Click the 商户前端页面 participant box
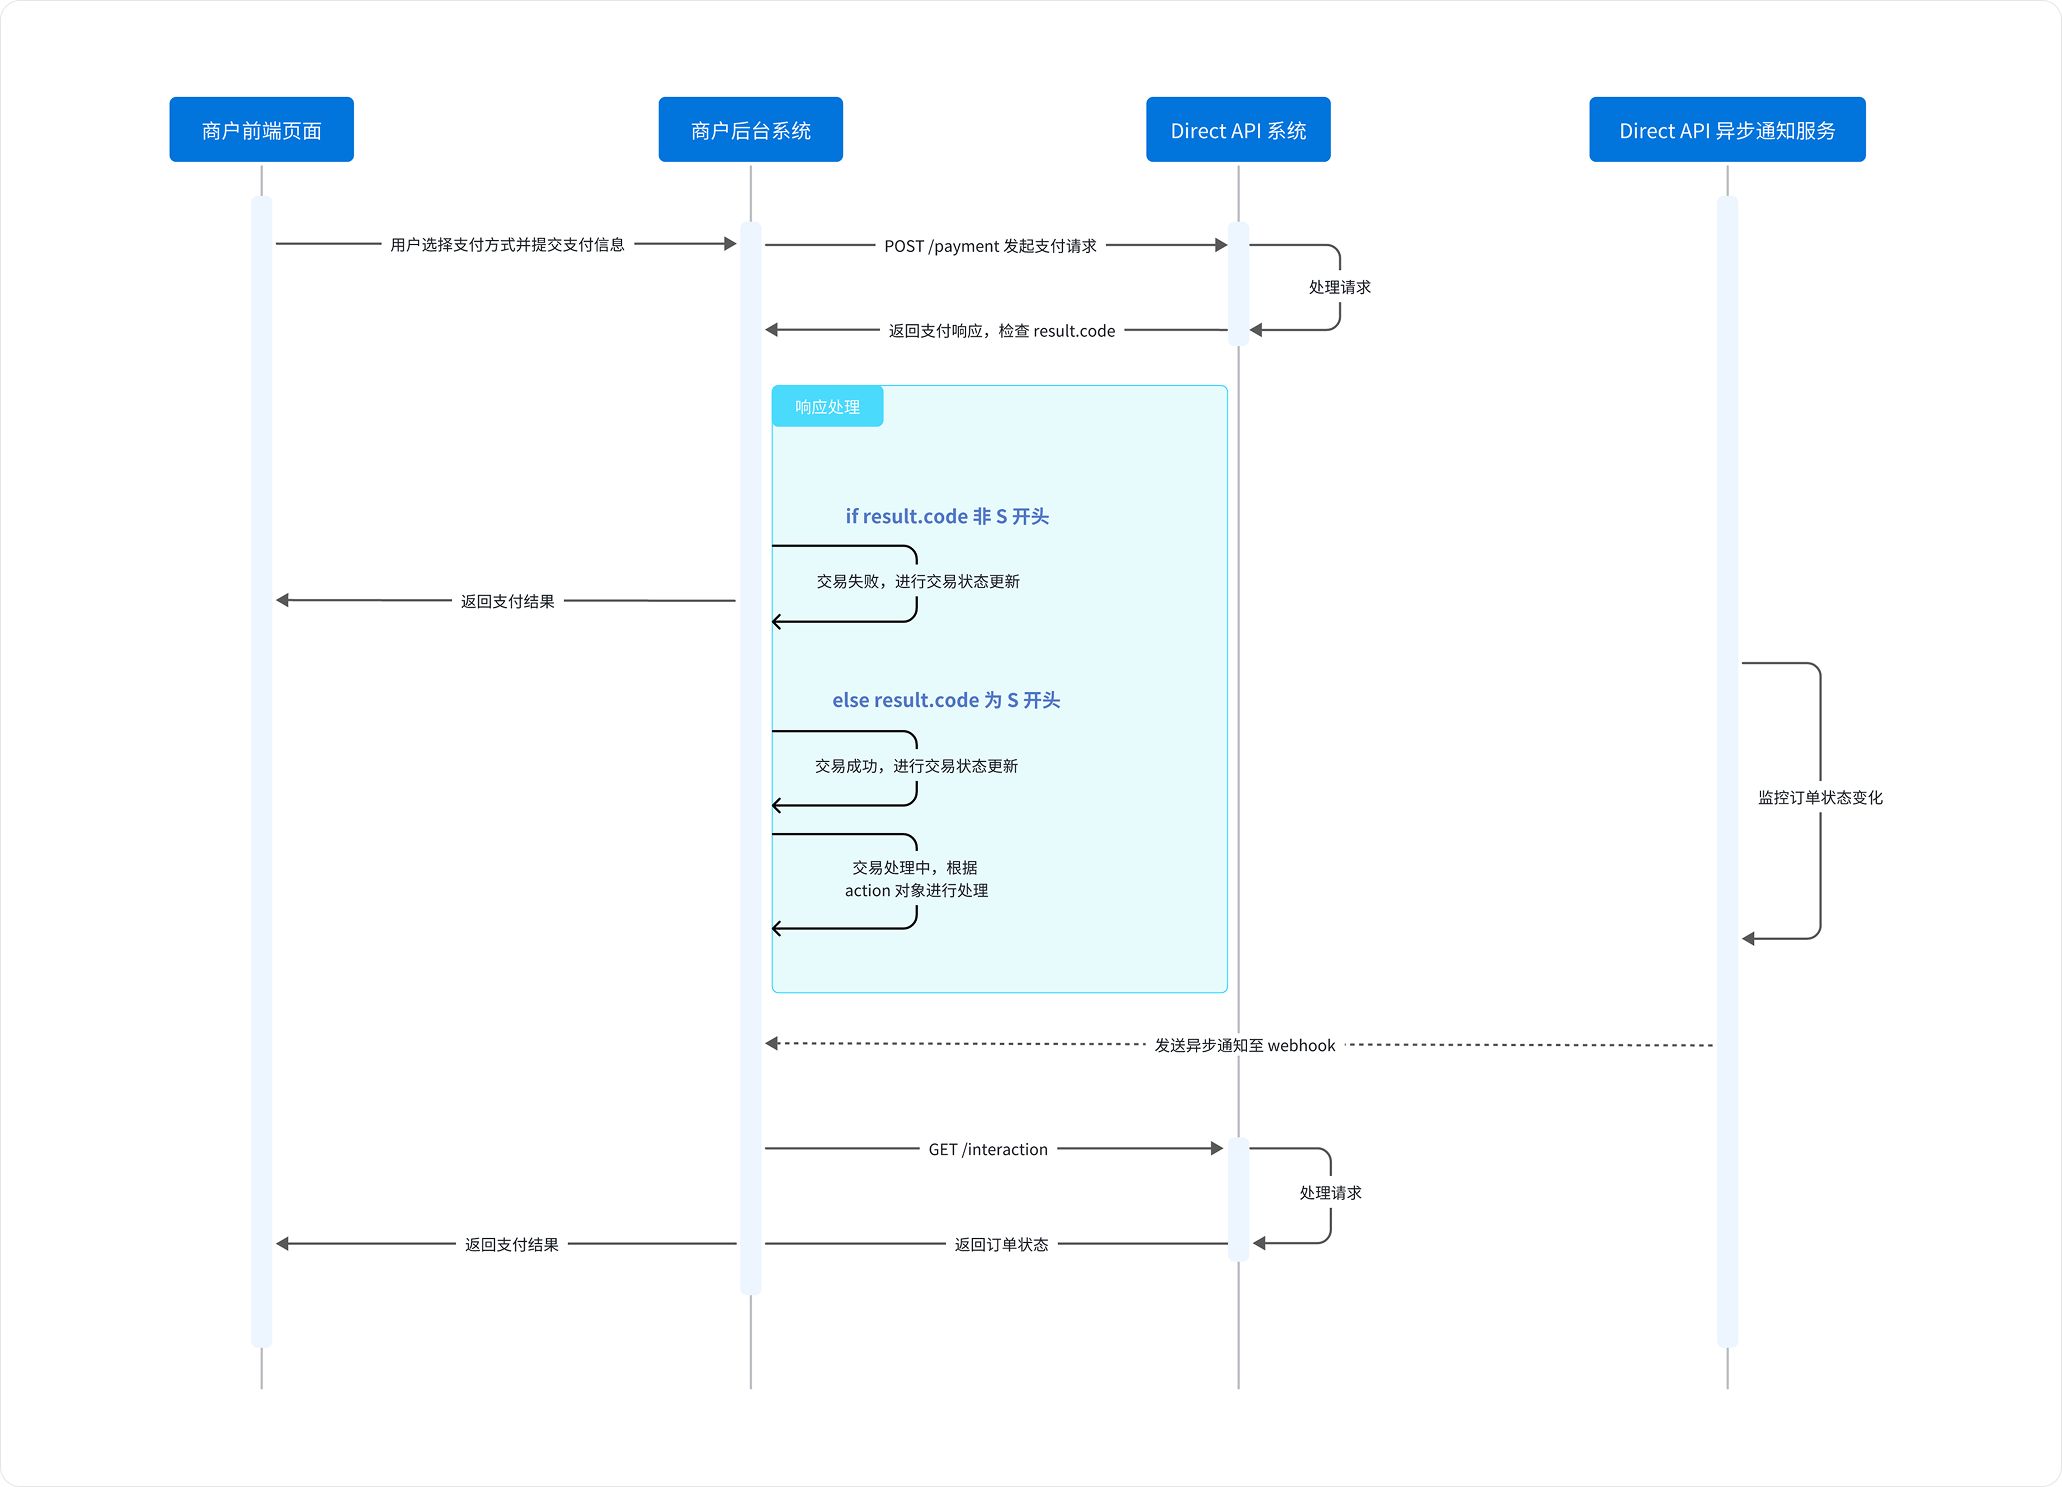The height and width of the screenshot is (1487, 2062). pyautogui.click(x=261, y=130)
